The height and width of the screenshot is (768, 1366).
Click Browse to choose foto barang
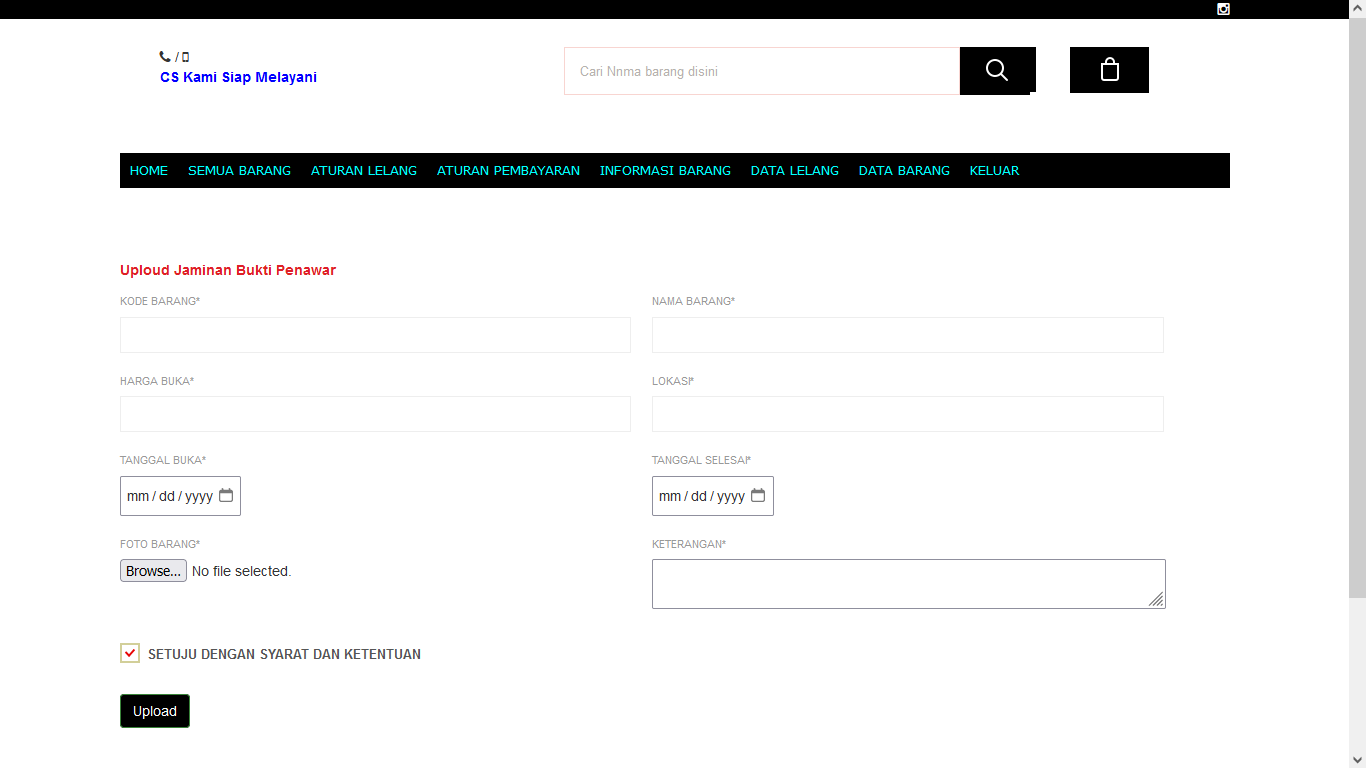click(153, 571)
